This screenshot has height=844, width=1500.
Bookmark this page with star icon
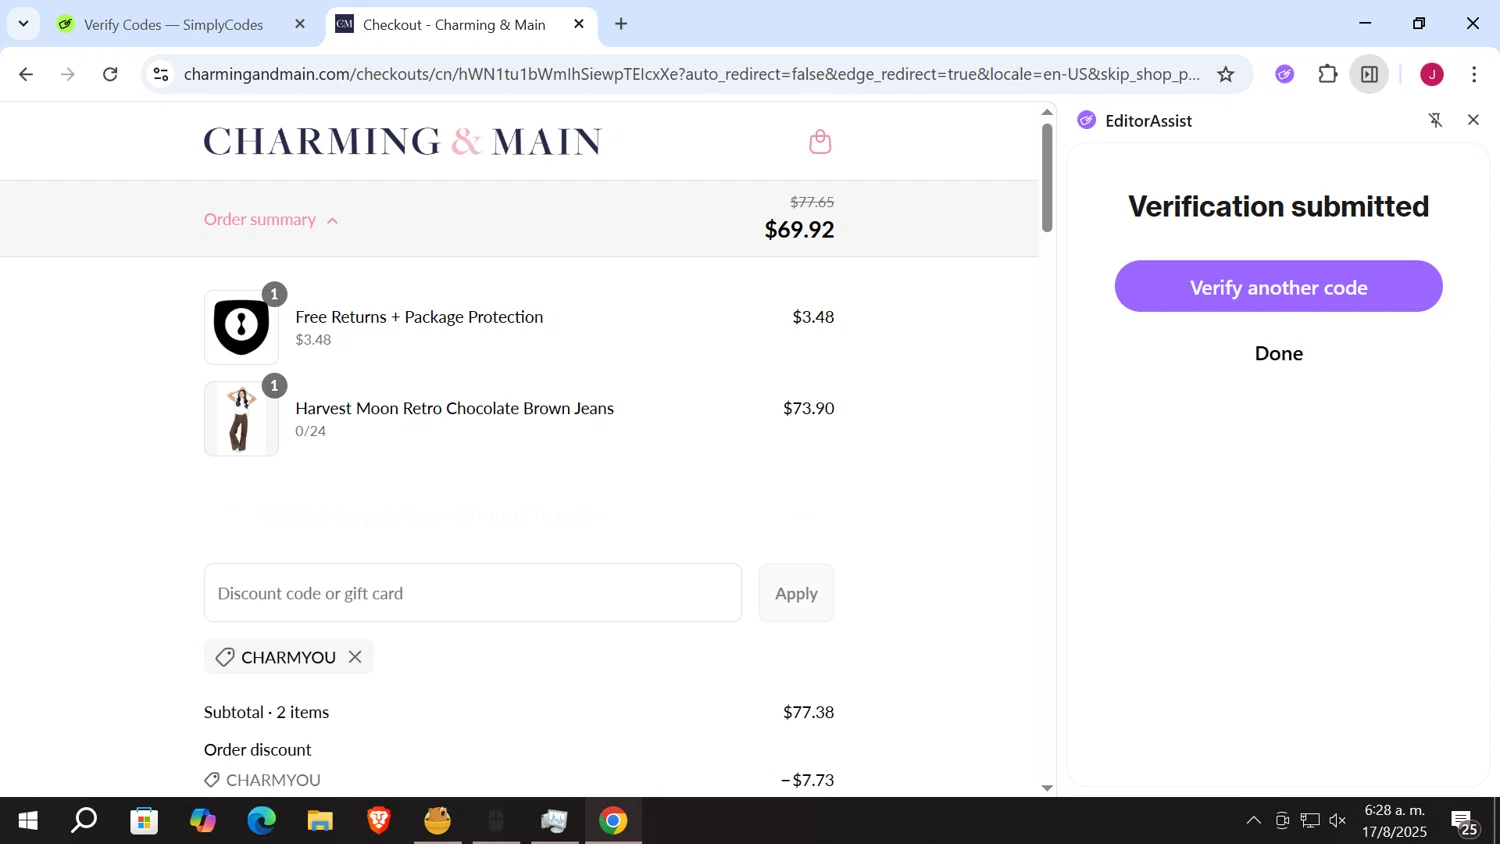(1226, 74)
